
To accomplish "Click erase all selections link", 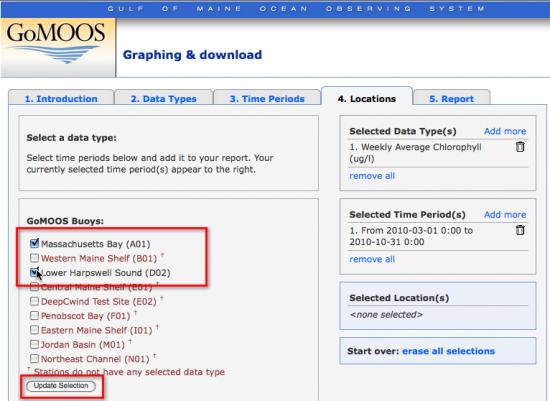I will [448, 351].
